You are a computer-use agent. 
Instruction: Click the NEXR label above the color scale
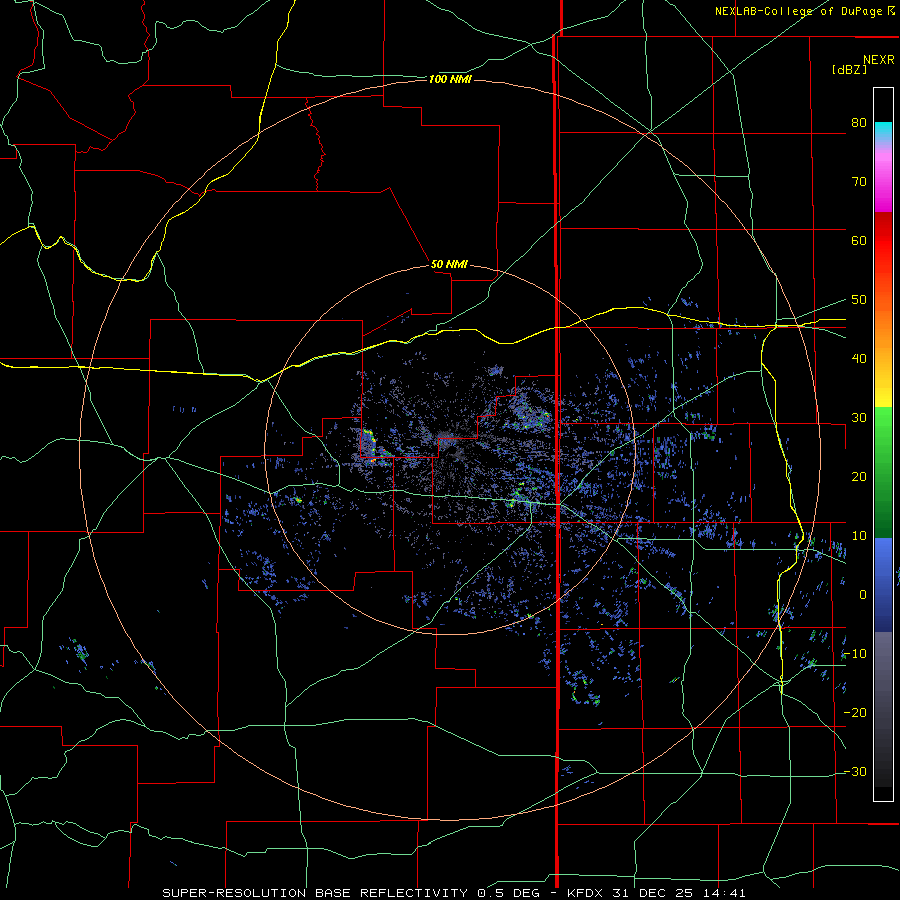click(x=879, y=60)
